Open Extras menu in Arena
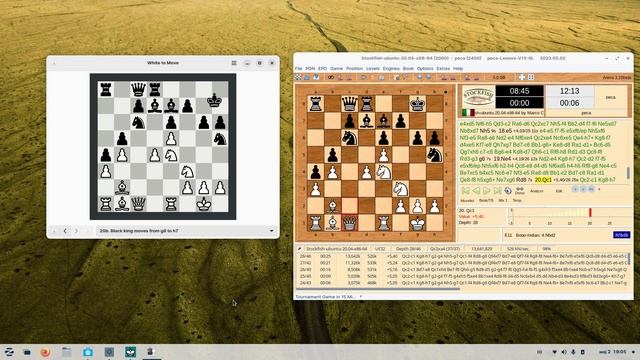 pyautogui.click(x=443, y=69)
